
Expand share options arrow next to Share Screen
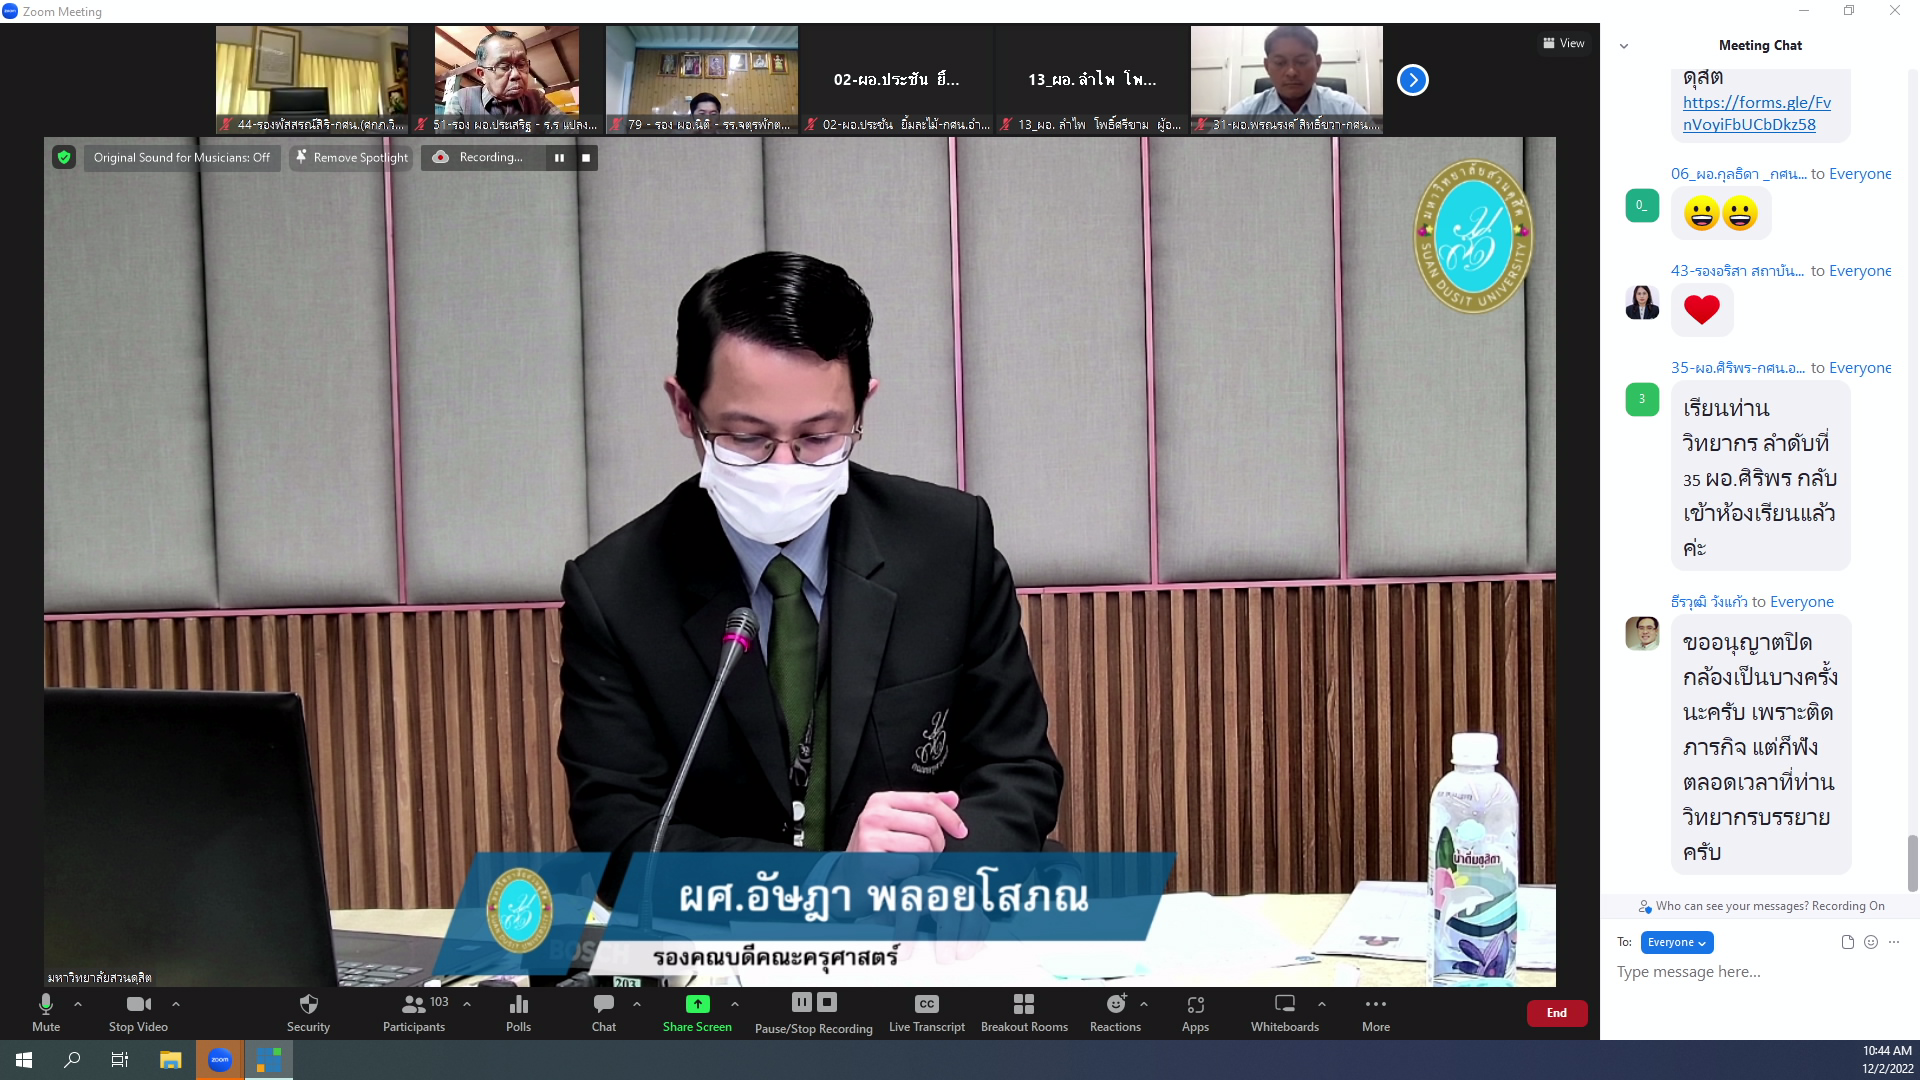coord(735,1004)
